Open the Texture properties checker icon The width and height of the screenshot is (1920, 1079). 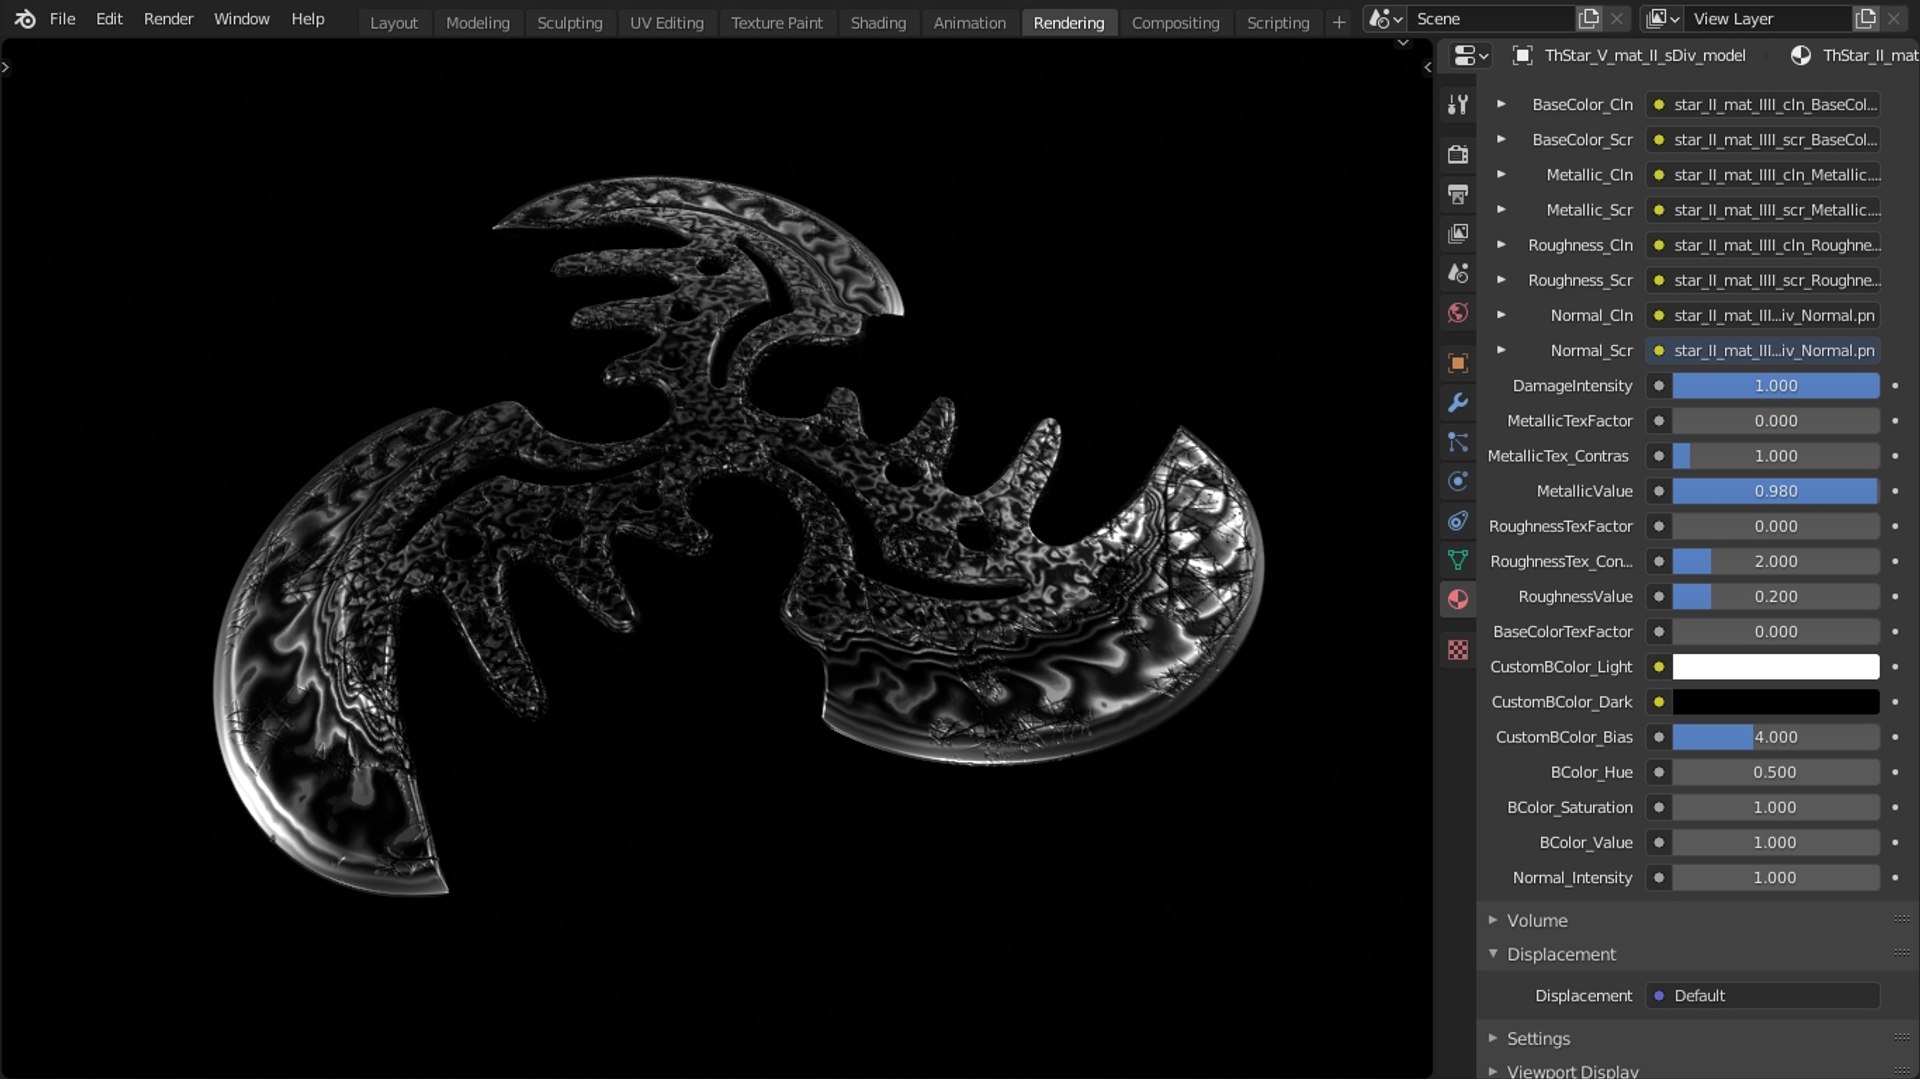coord(1458,650)
